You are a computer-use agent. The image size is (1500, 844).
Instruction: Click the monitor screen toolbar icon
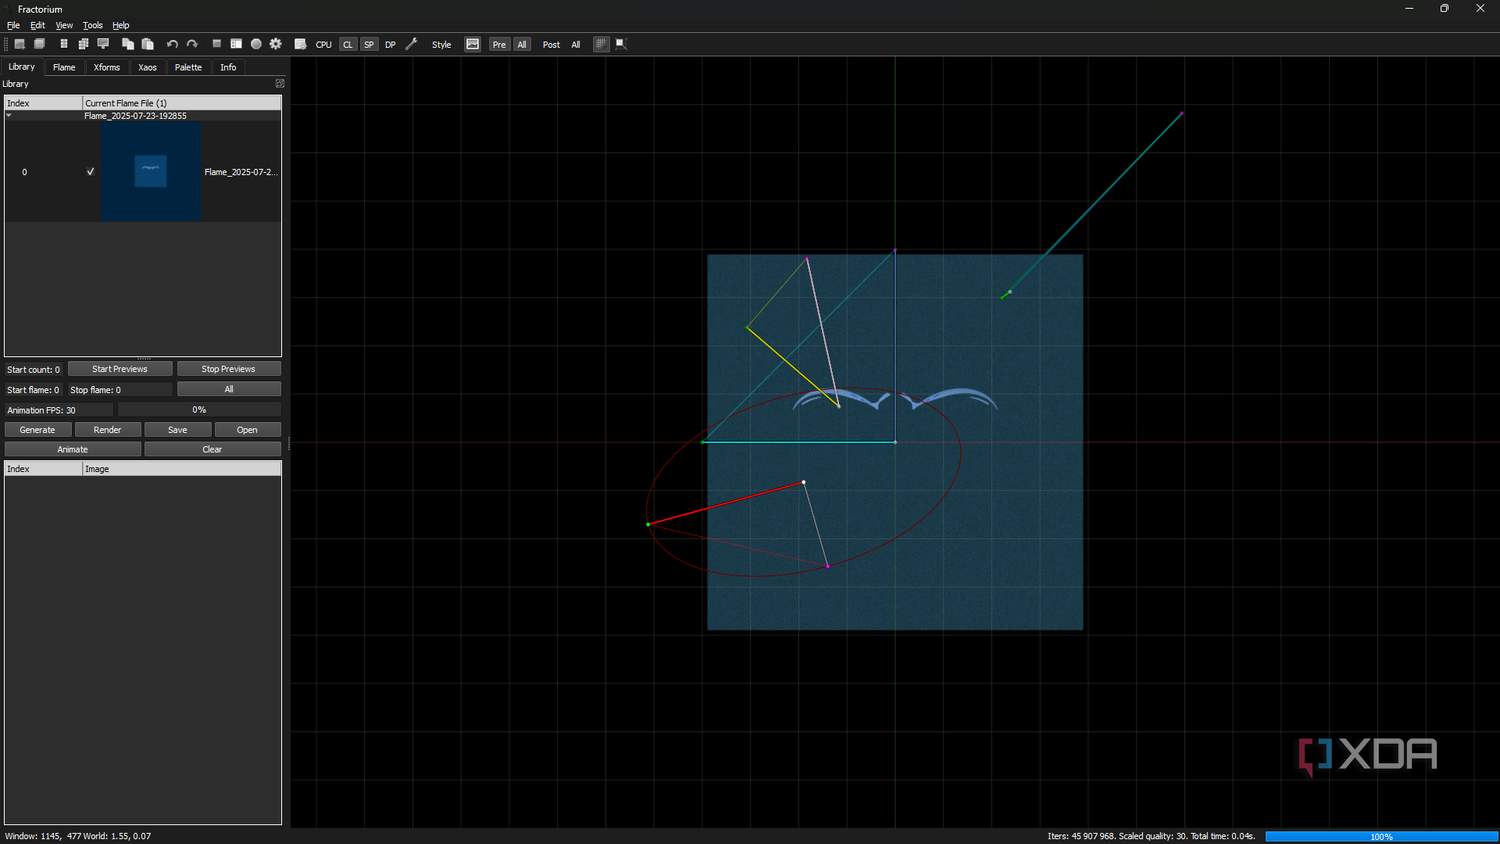click(x=103, y=44)
